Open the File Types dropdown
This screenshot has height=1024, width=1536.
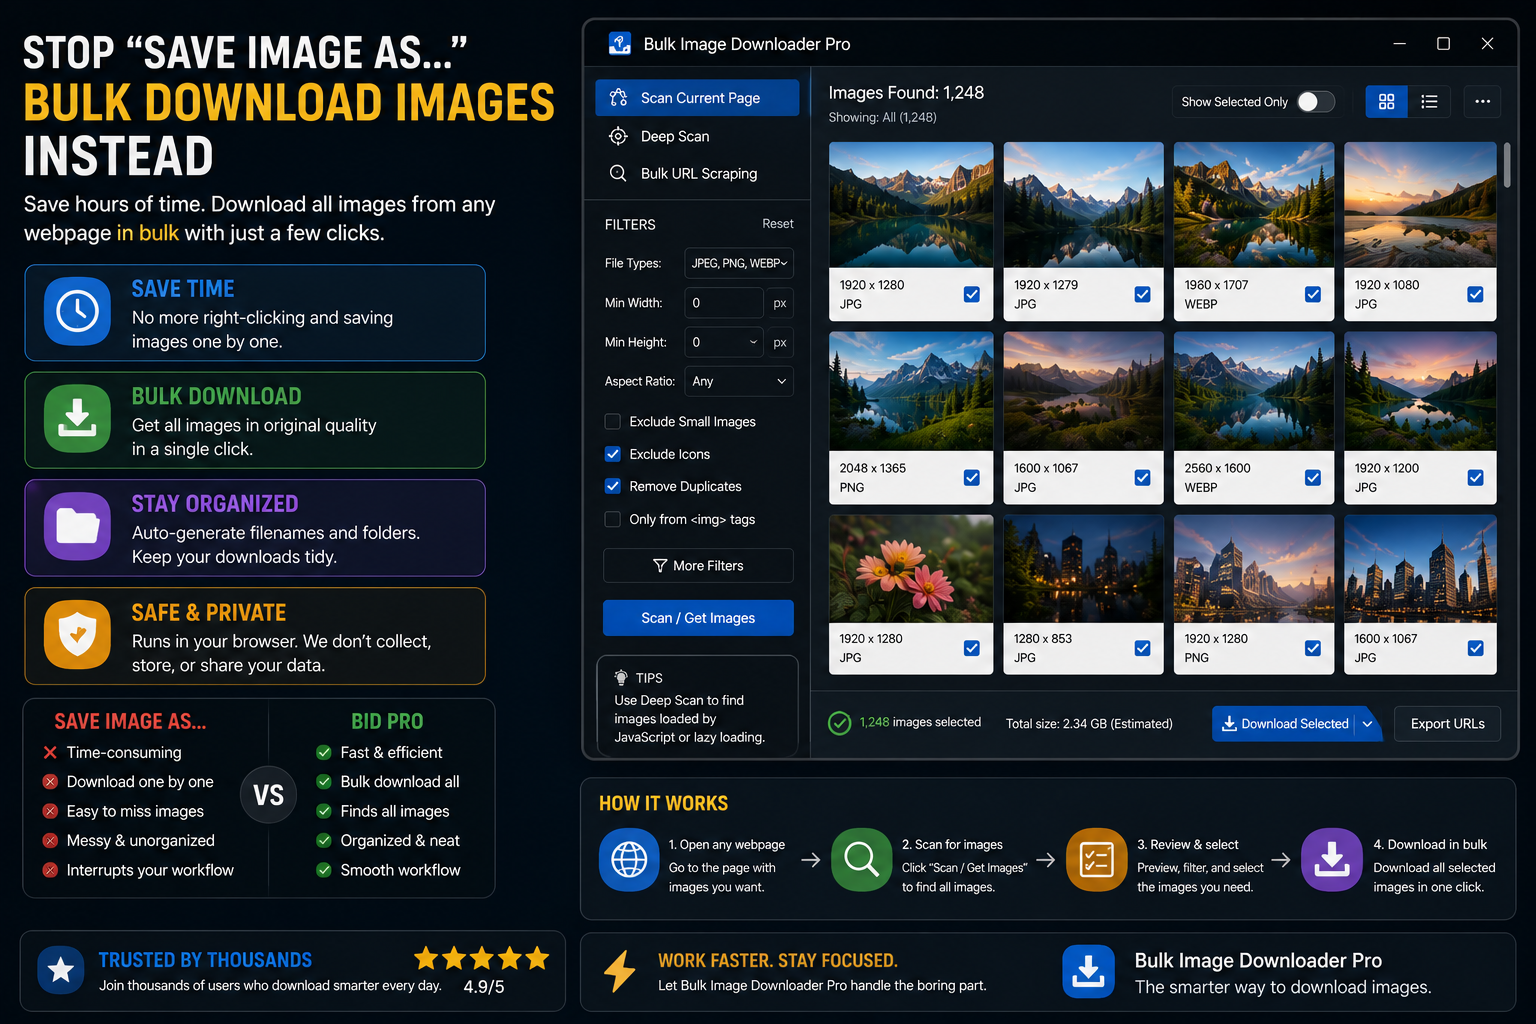pos(739,263)
